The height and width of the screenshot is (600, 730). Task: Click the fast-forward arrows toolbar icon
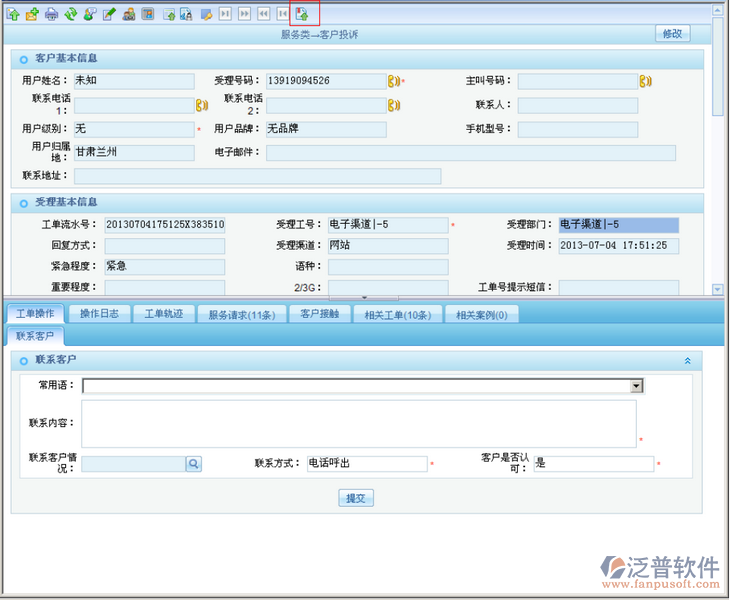point(245,14)
